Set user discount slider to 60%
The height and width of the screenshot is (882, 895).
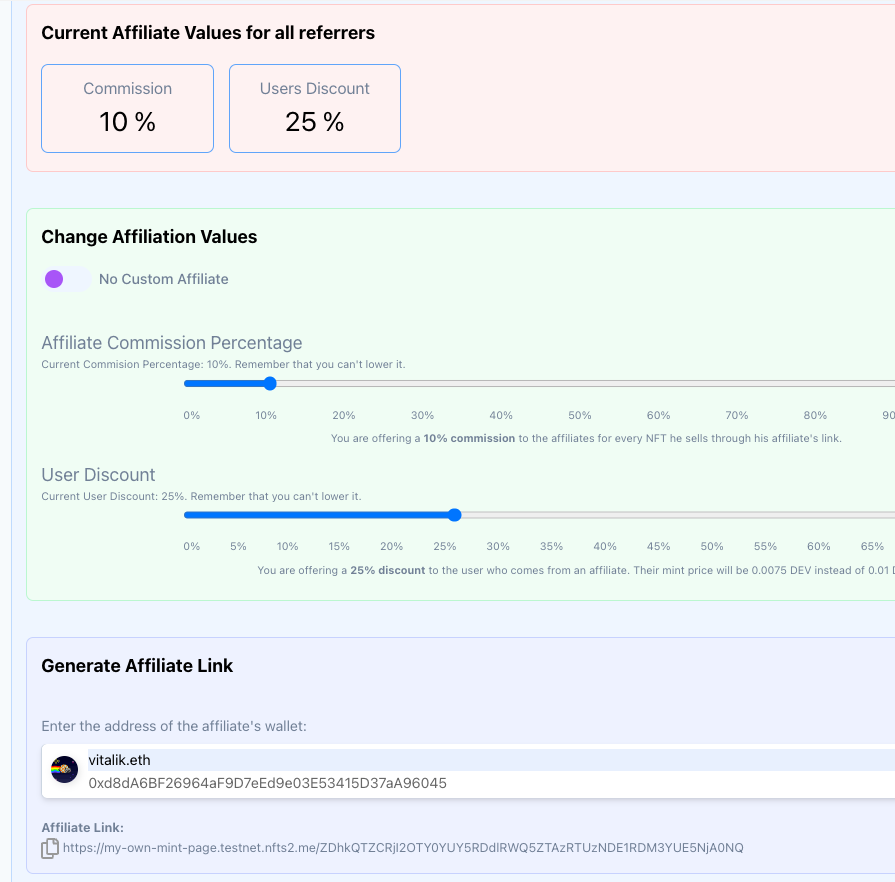(819, 515)
